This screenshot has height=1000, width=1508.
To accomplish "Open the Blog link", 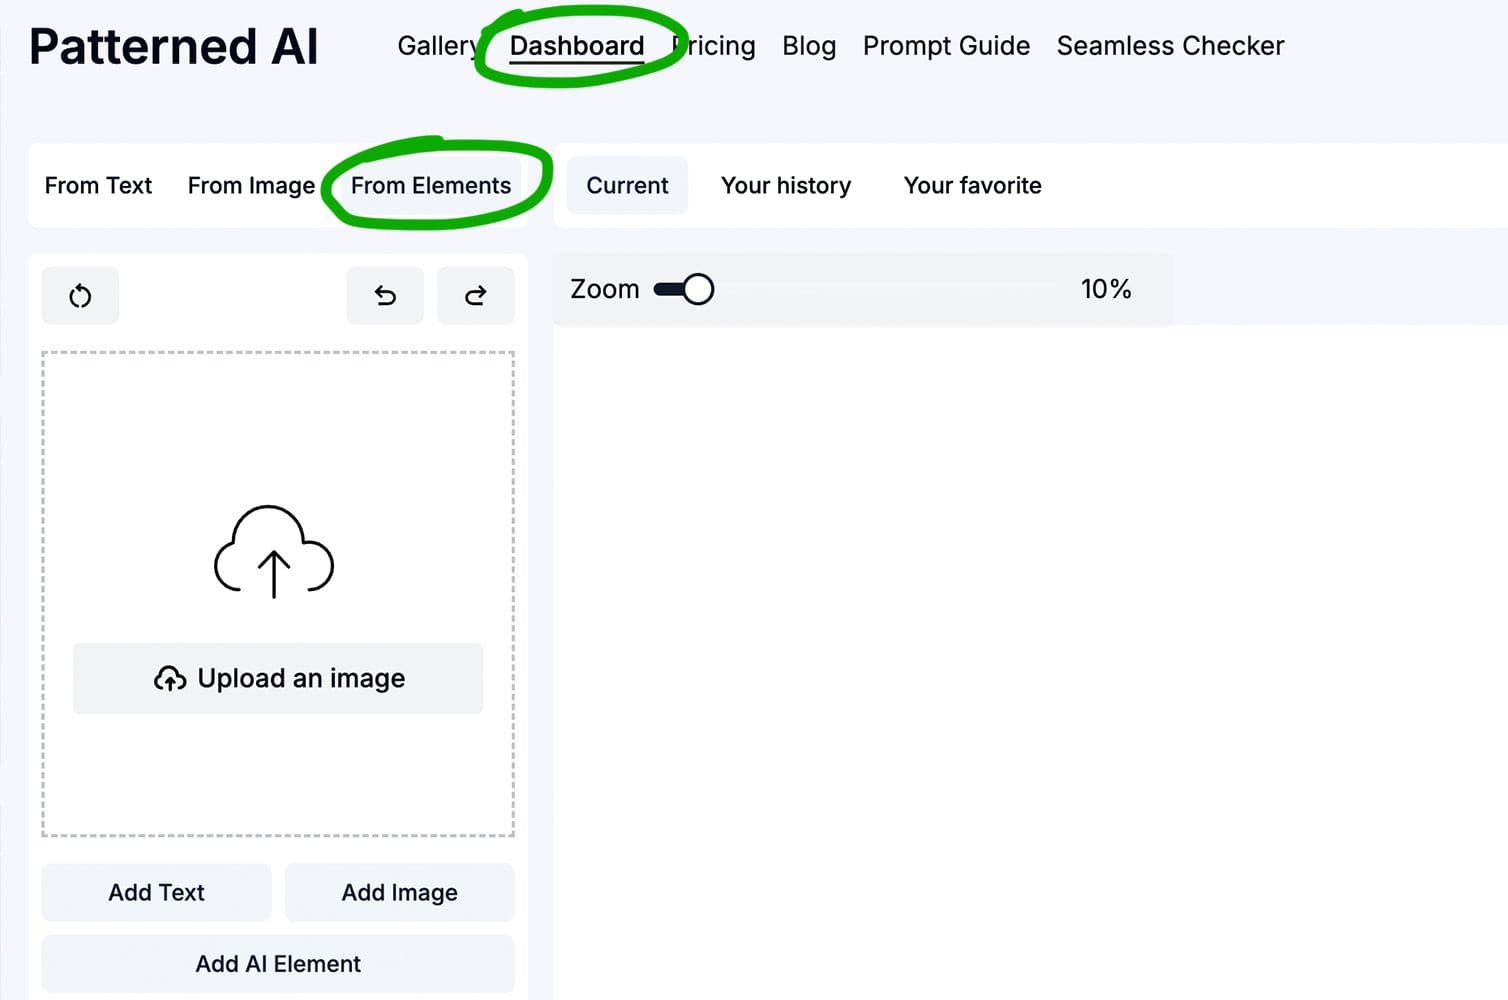I will point(809,46).
